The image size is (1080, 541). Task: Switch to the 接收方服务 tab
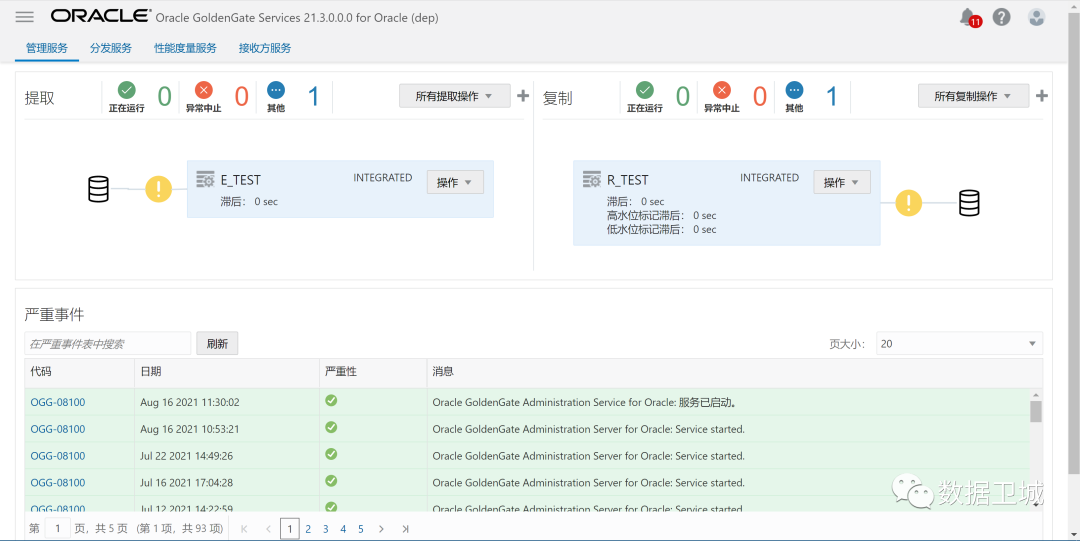[265, 48]
